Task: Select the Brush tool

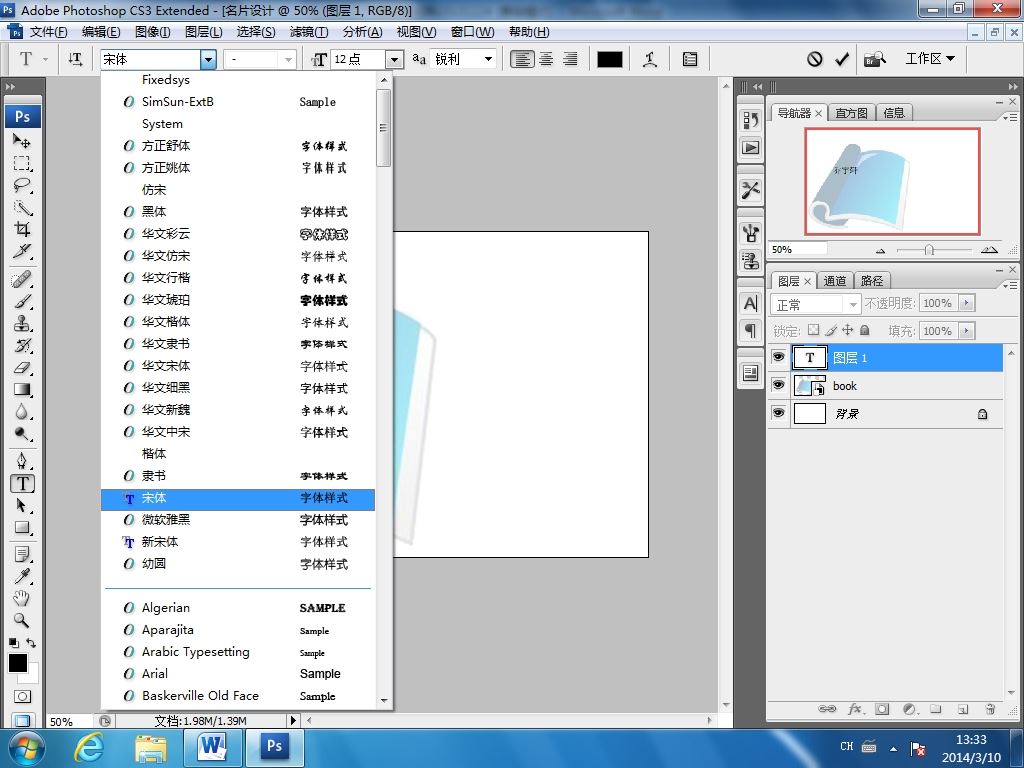Action: click(22, 302)
